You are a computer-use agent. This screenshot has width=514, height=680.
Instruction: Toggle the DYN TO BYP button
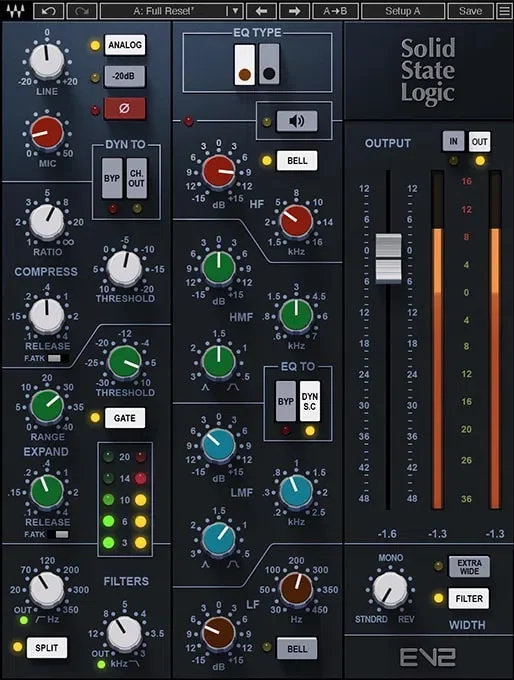112,178
